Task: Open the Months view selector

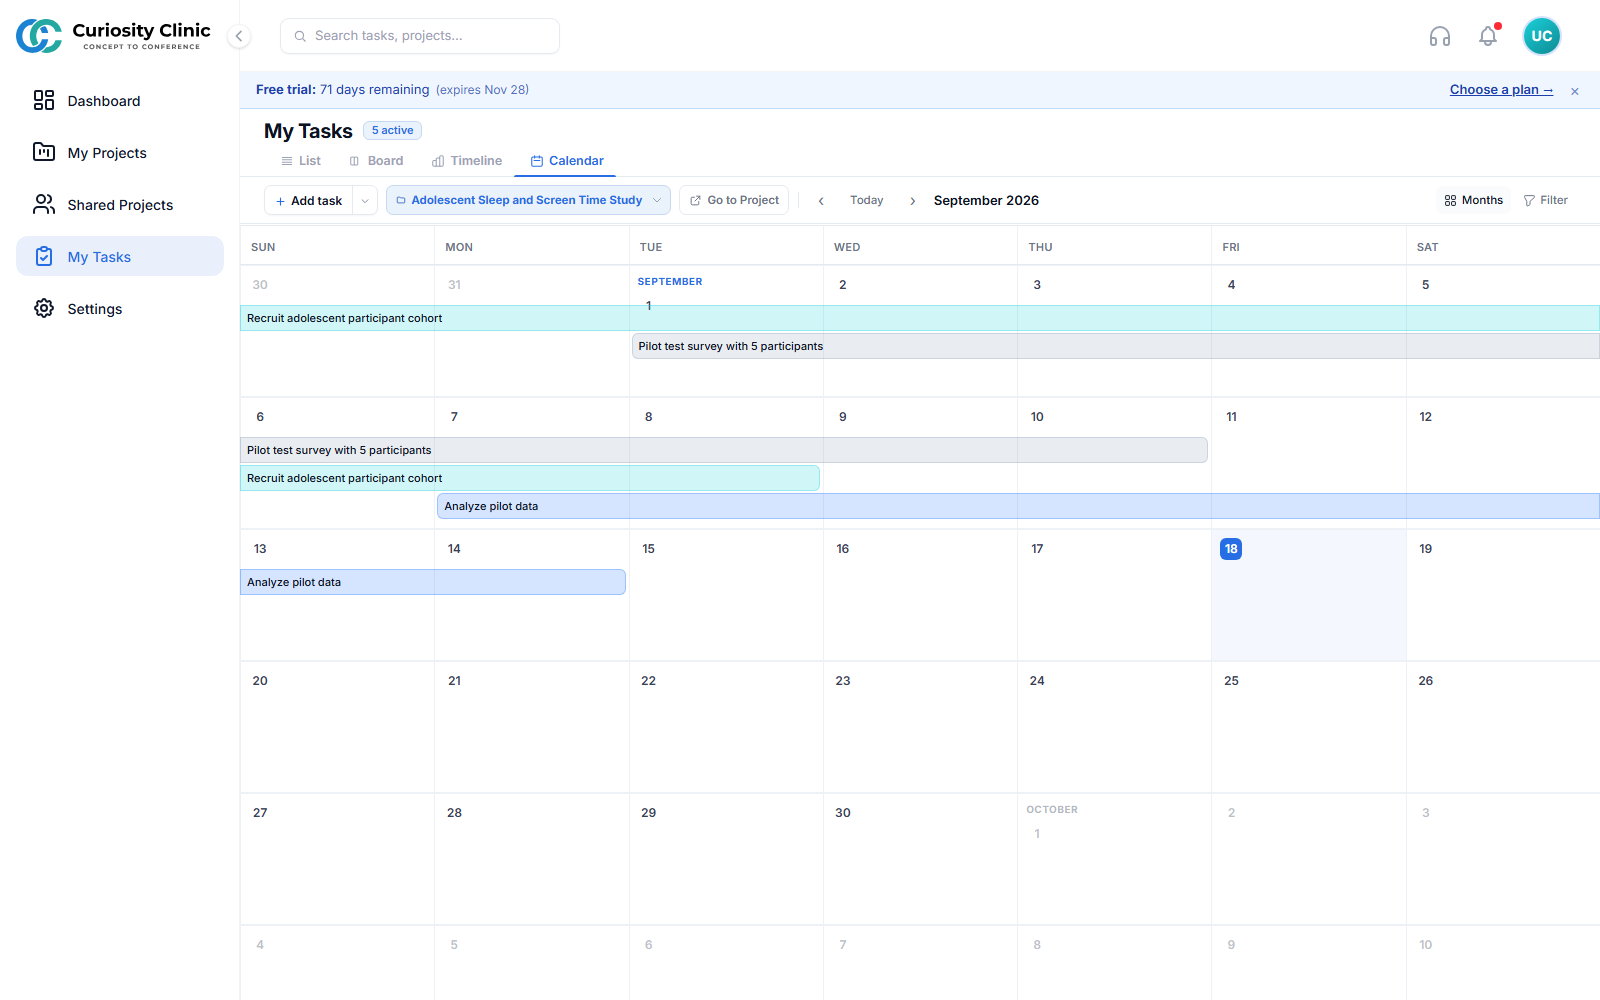Action: [1474, 201]
